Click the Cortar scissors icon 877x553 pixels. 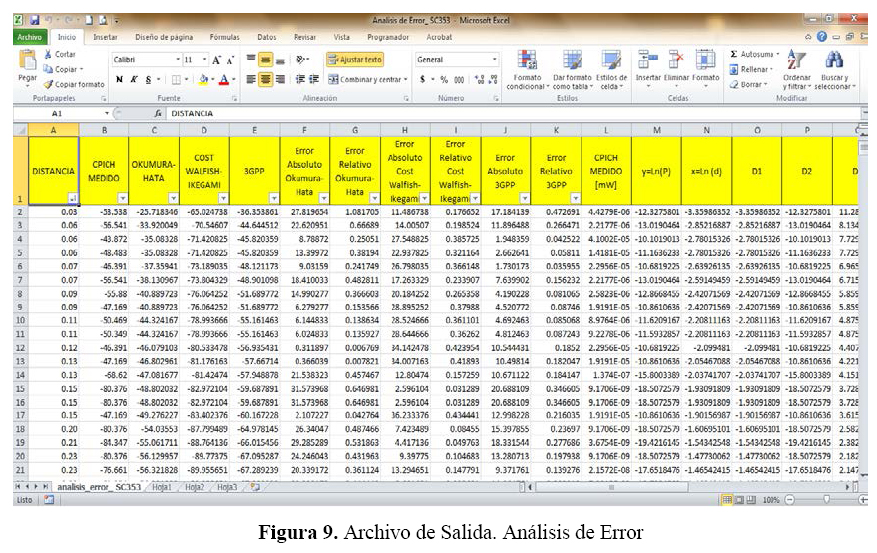pos(49,54)
